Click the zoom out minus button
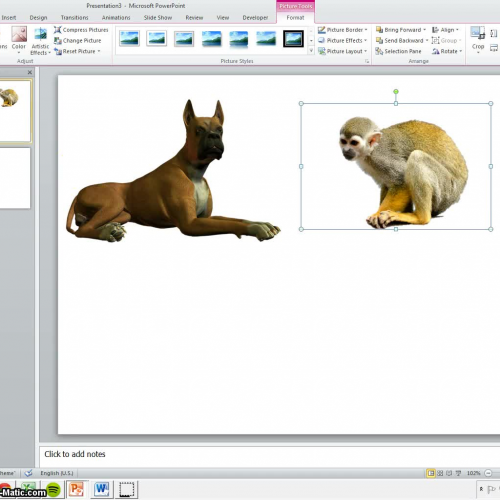The height and width of the screenshot is (500, 500). (x=488, y=473)
